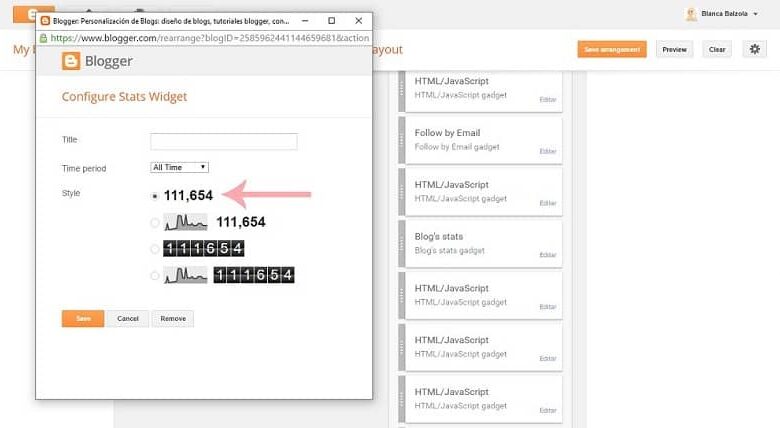
Task: Select the plain number 111,654 style
Action: (x=155, y=196)
